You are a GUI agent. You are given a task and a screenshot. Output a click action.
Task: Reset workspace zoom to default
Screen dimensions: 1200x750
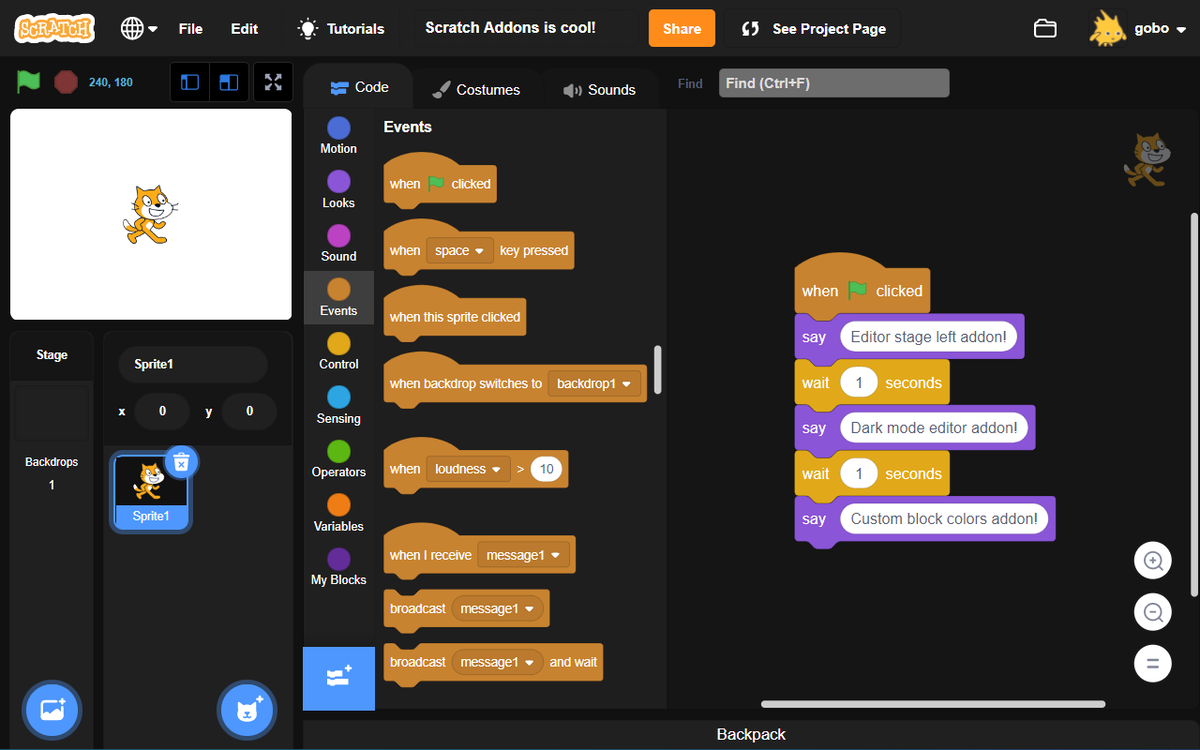[x=1153, y=663]
